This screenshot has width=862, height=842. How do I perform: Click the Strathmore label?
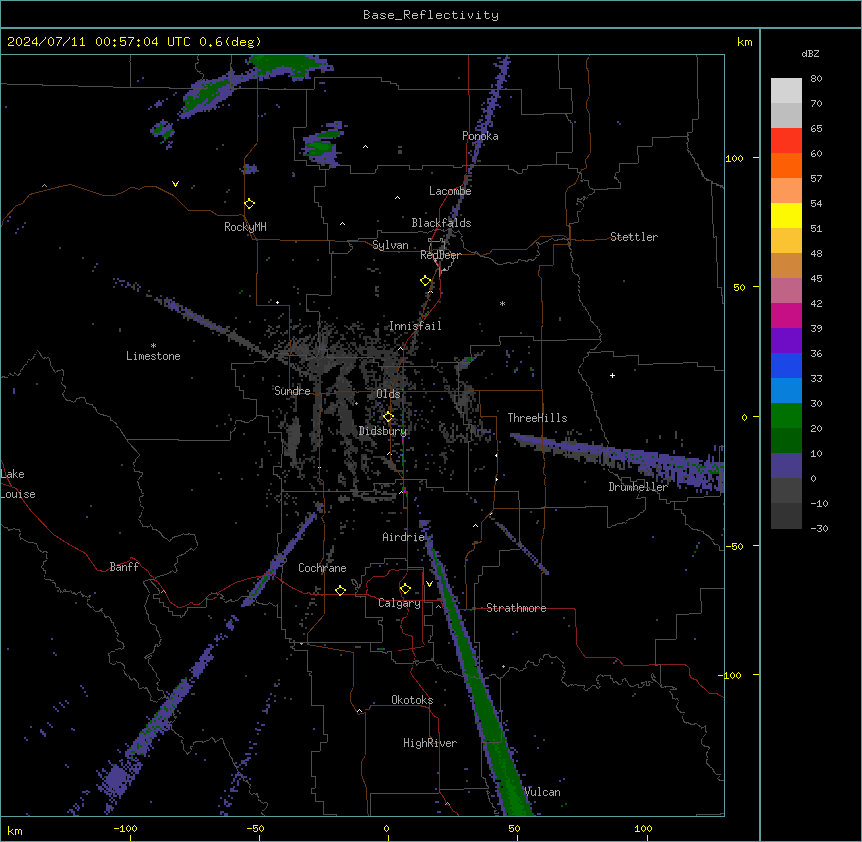516,608
